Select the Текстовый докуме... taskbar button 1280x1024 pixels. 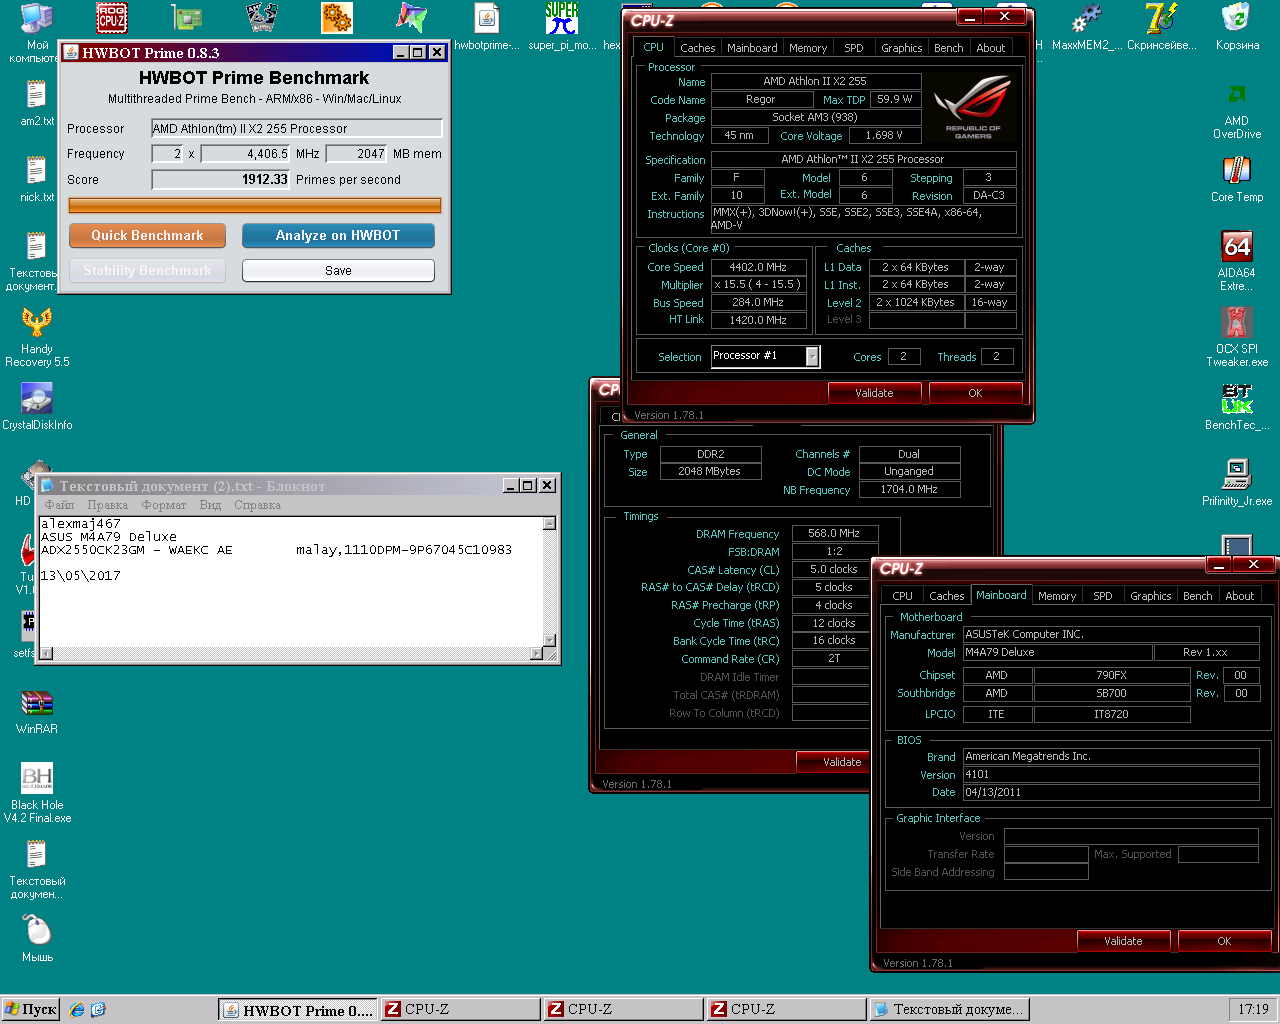[x=949, y=1010]
